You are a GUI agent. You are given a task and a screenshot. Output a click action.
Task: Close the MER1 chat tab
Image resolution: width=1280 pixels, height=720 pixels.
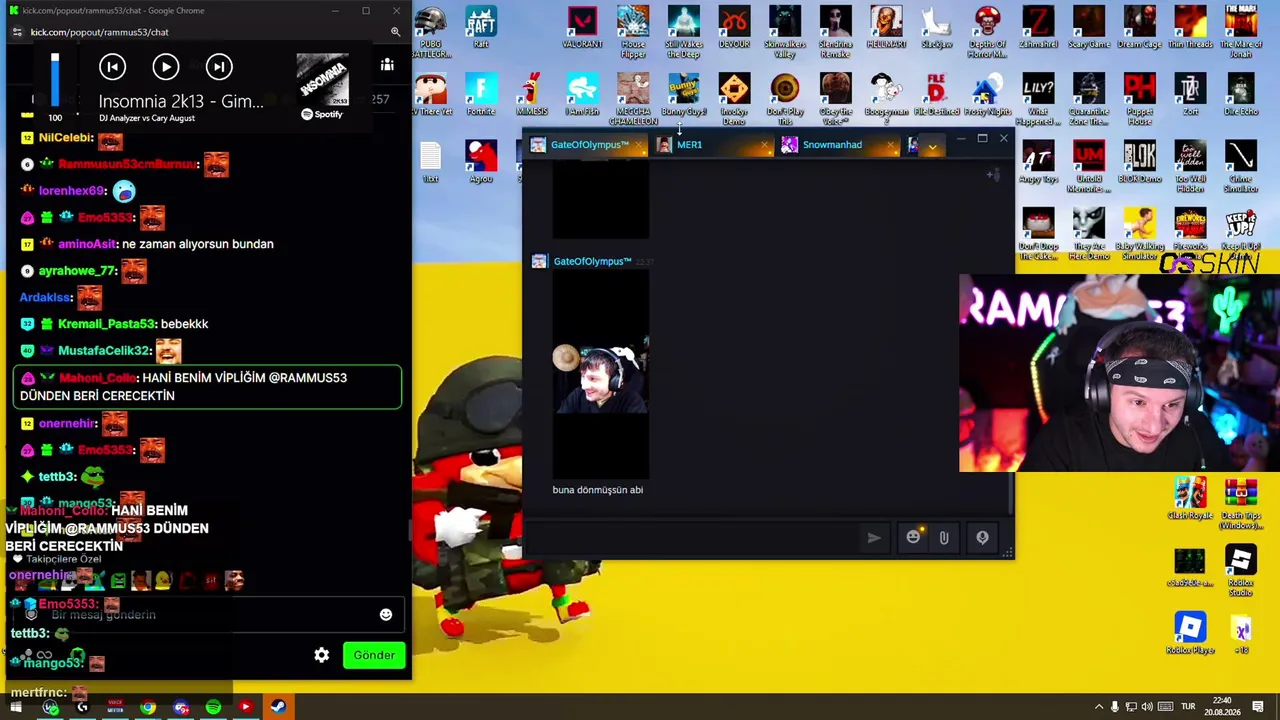click(x=765, y=145)
